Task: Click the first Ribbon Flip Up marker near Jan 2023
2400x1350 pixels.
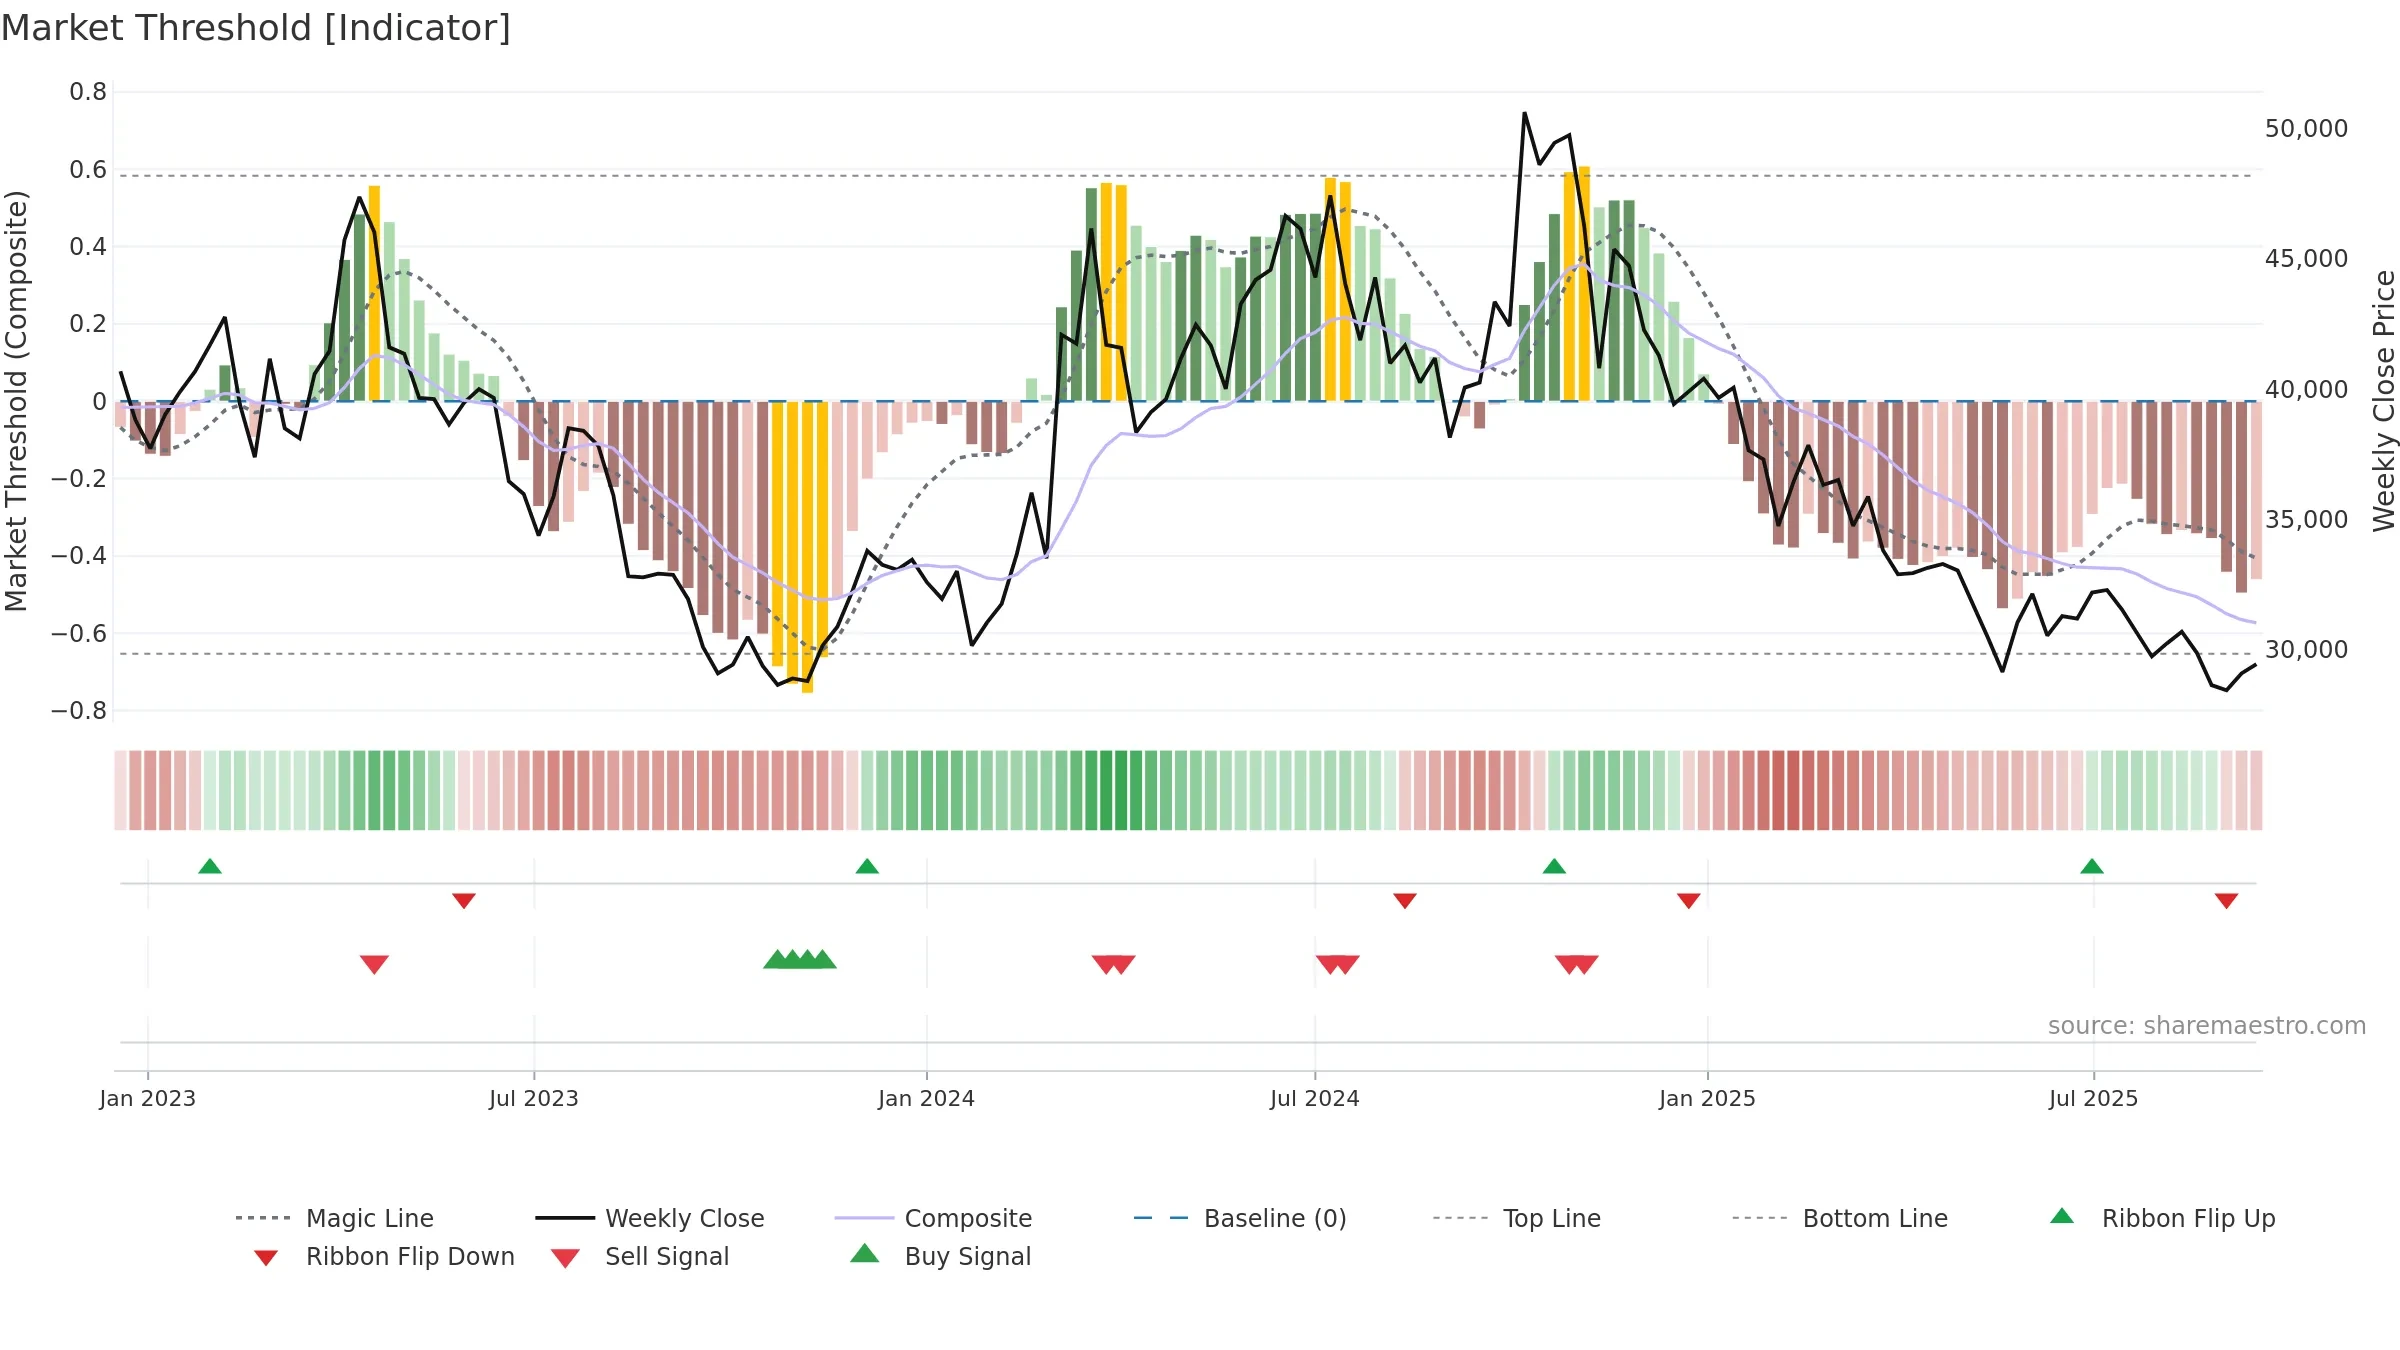Action: click(x=210, y=866)
